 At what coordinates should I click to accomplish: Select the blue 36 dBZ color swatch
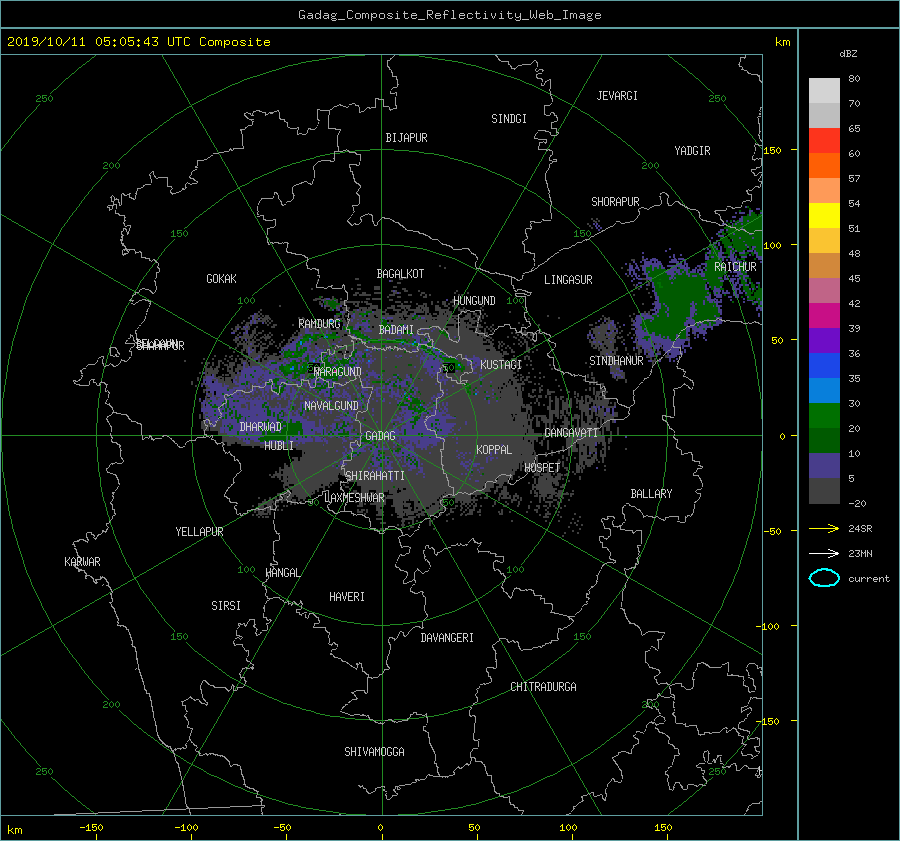tap(824, 365)
